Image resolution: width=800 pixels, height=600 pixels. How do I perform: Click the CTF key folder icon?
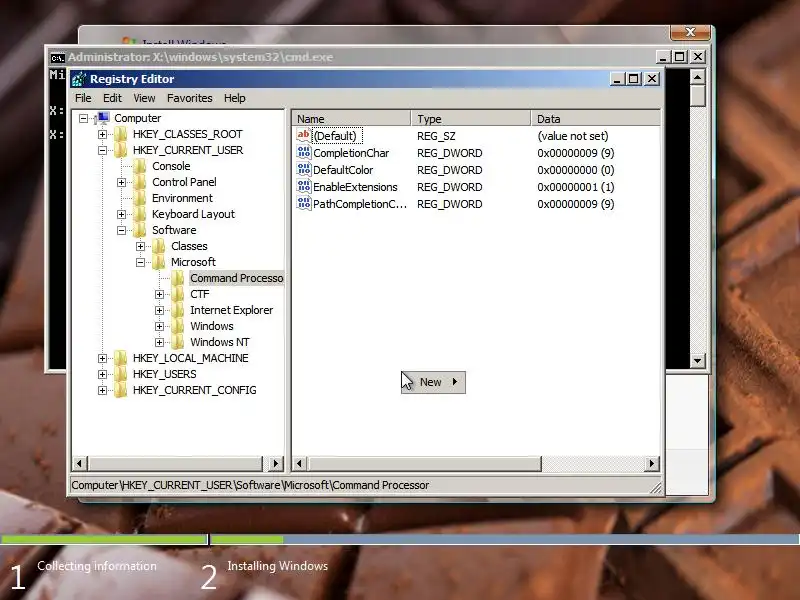178,294
